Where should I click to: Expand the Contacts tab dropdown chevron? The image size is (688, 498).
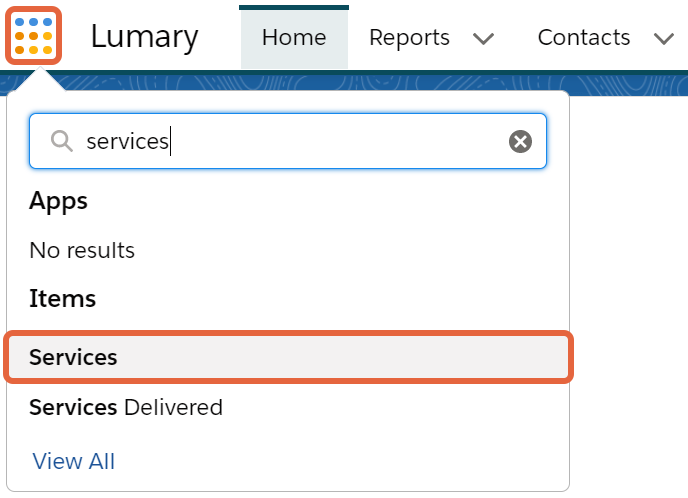click(663, 39)
